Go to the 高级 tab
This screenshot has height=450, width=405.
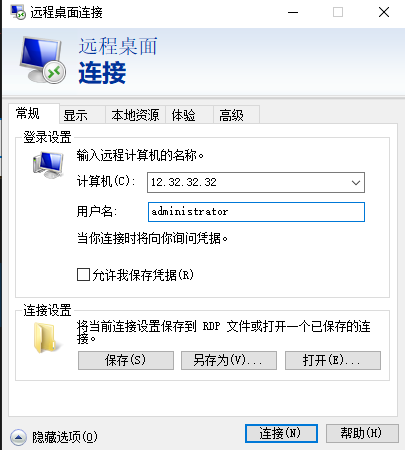click(231, 115)
